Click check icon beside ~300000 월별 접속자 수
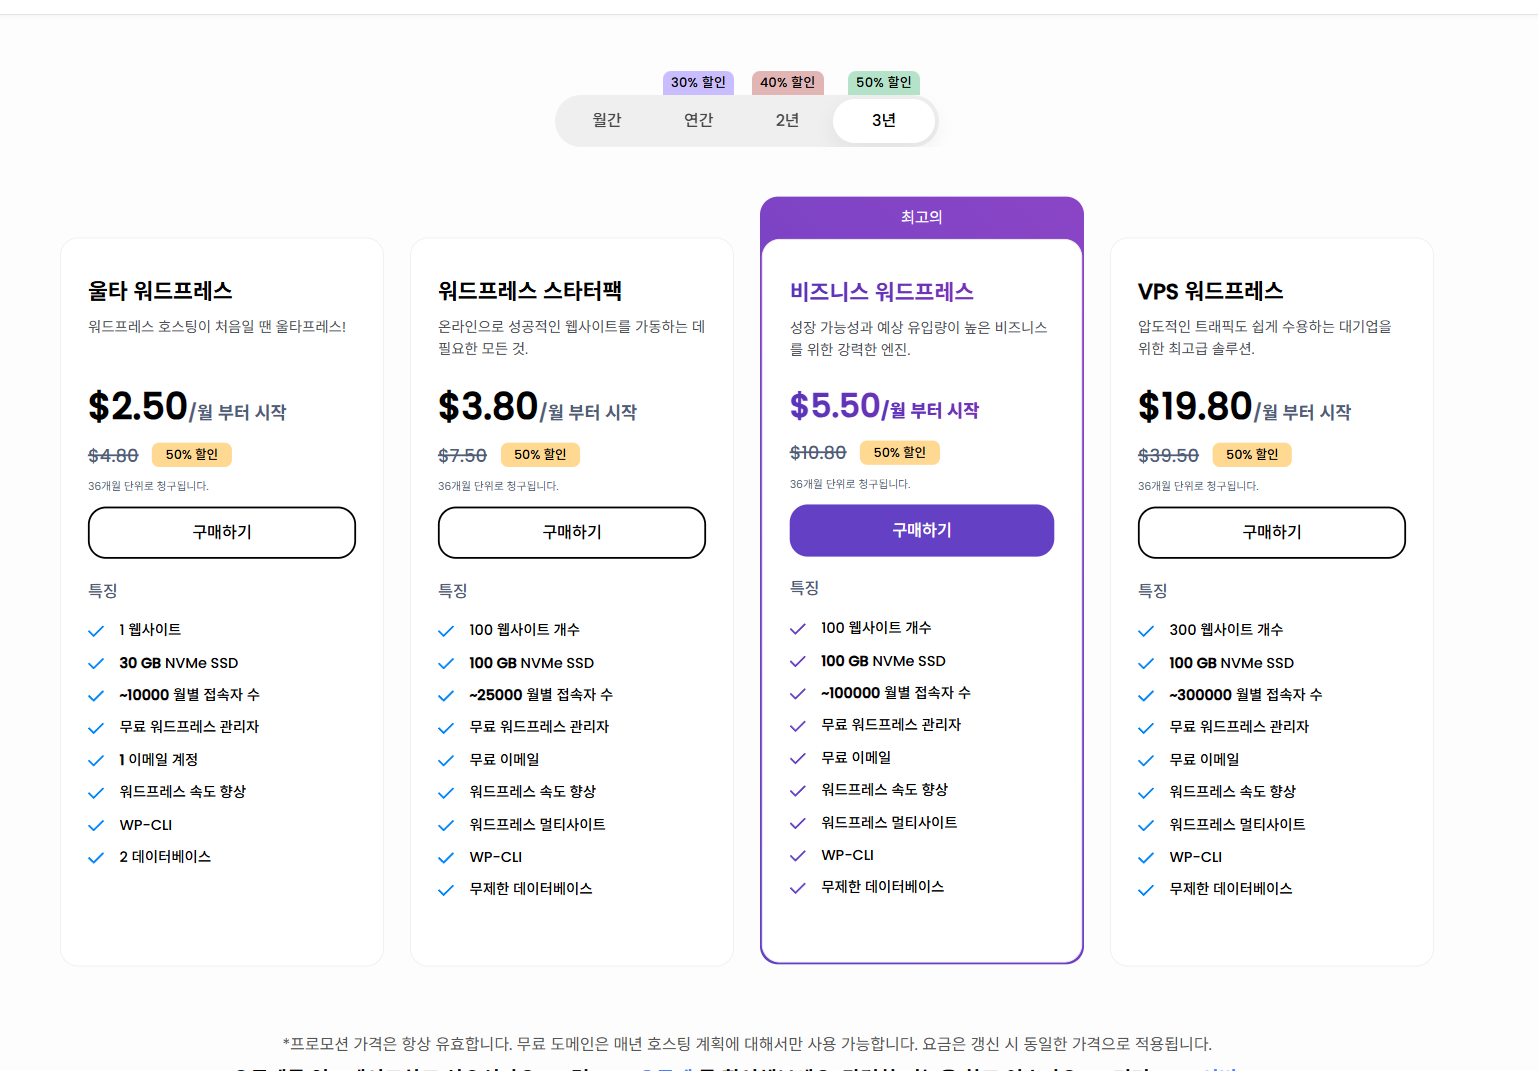Image resolution: width=1538 pixels, height=1071 pixels. coord(1146,696)
